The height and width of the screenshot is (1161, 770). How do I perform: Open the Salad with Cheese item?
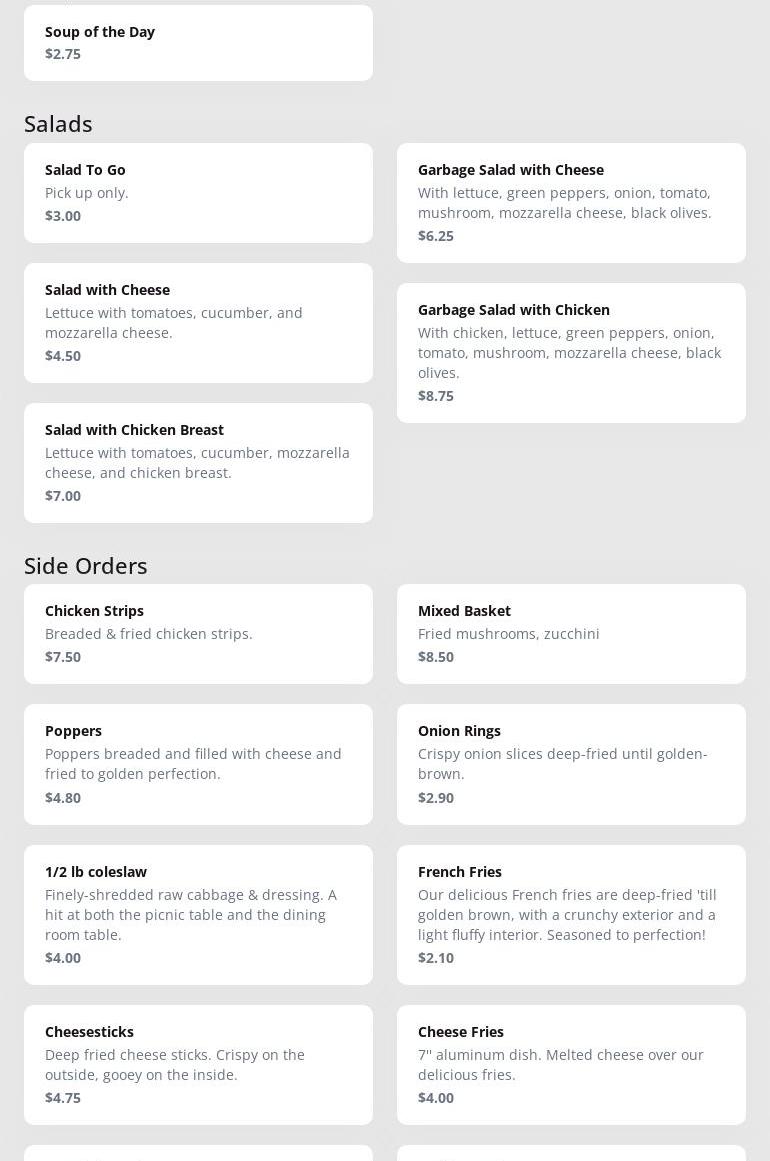[198, 323]
